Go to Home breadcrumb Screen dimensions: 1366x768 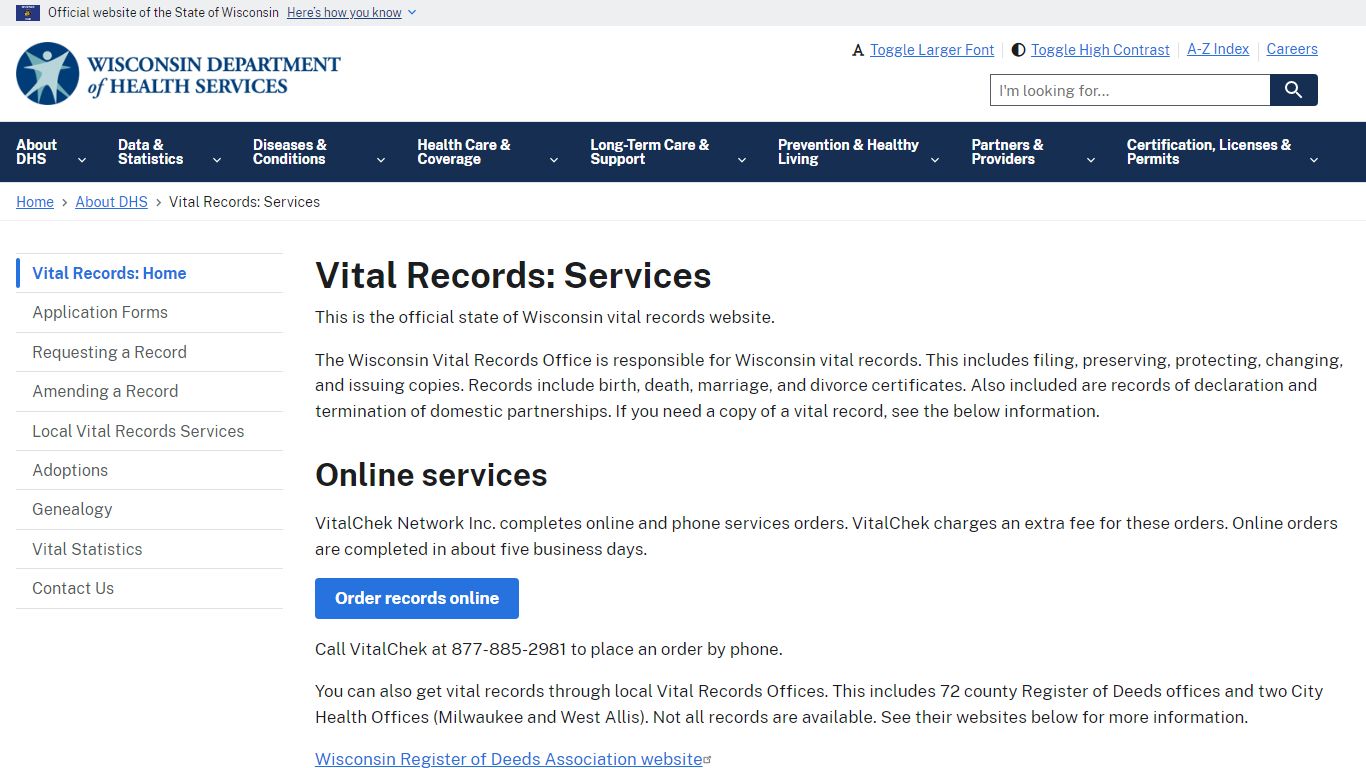(35, 202)
